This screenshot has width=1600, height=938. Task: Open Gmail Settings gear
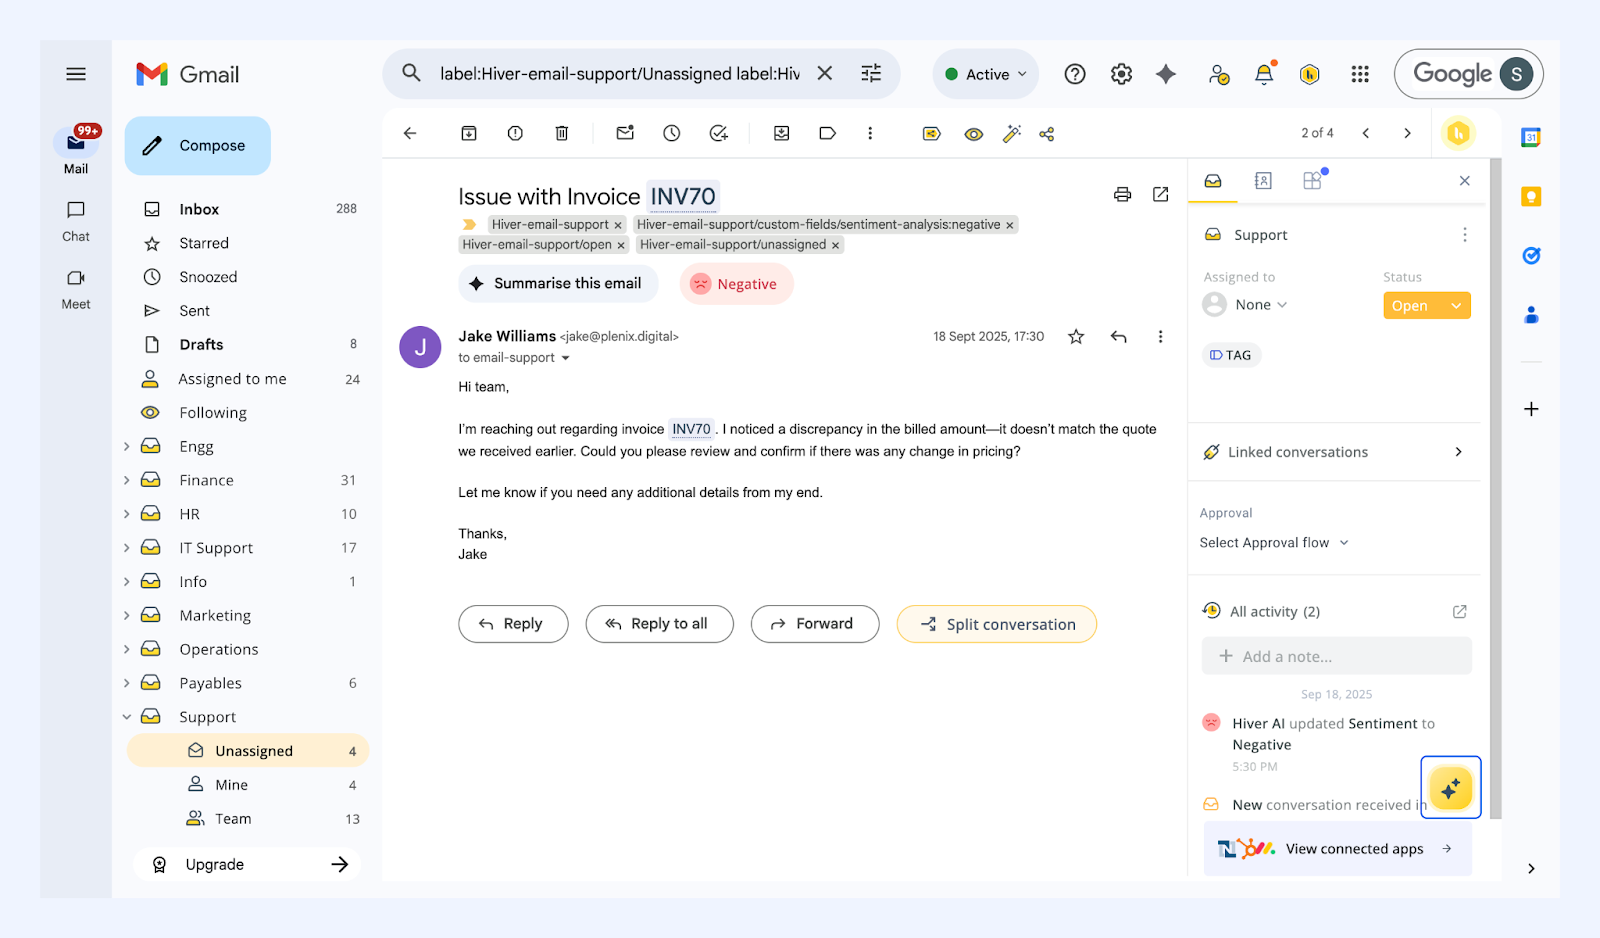click(x=1122, y=74)
